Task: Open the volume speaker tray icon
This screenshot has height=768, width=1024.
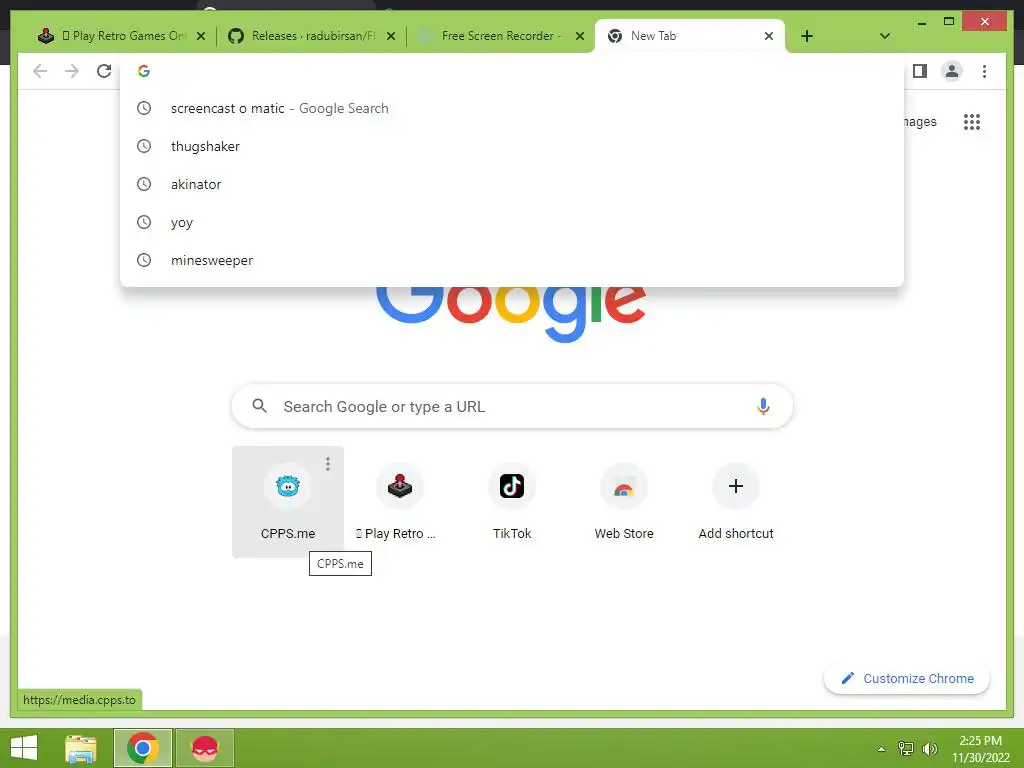Action: pos(929,749)
